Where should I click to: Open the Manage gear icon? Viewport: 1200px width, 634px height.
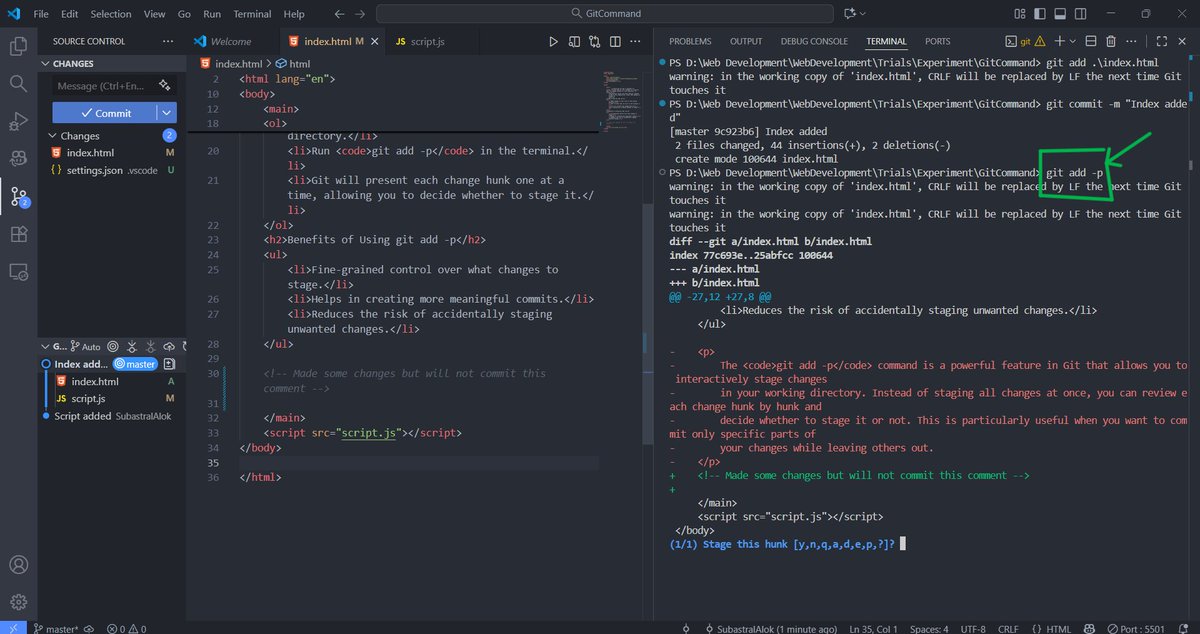coord(18,602)
